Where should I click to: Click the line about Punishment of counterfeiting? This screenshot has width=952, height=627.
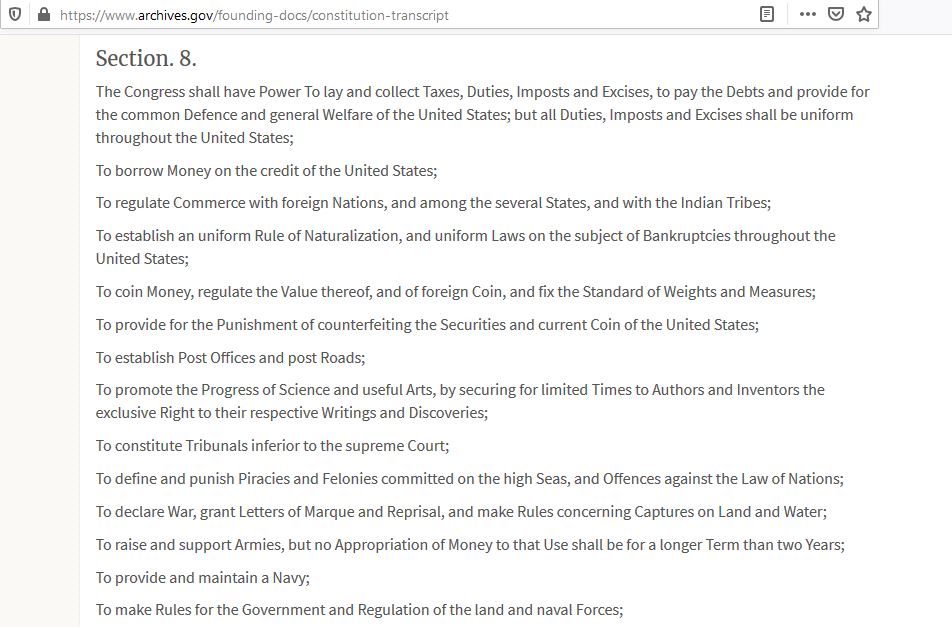[x=427, y=325]
